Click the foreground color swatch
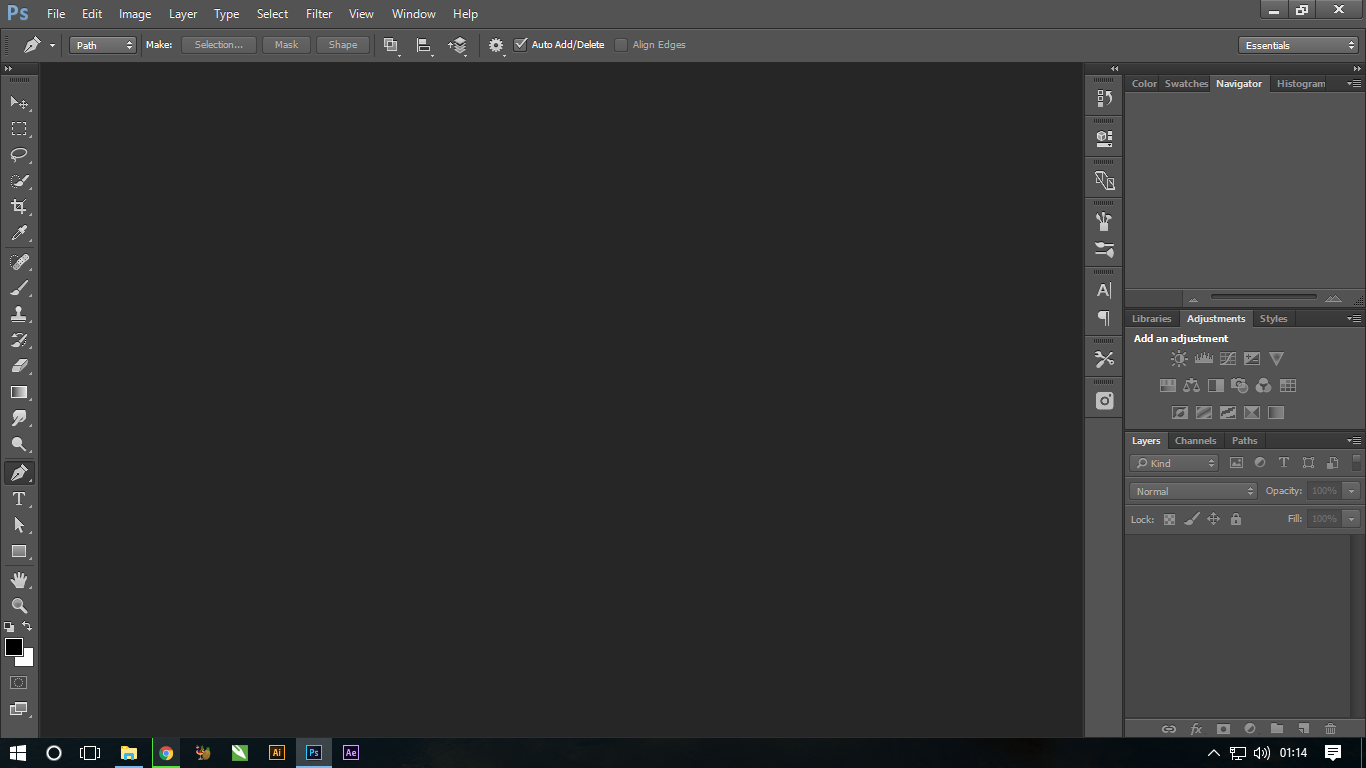Image resolution: width=1366 pixels, height=768 pixels. [x=13, y=647]
